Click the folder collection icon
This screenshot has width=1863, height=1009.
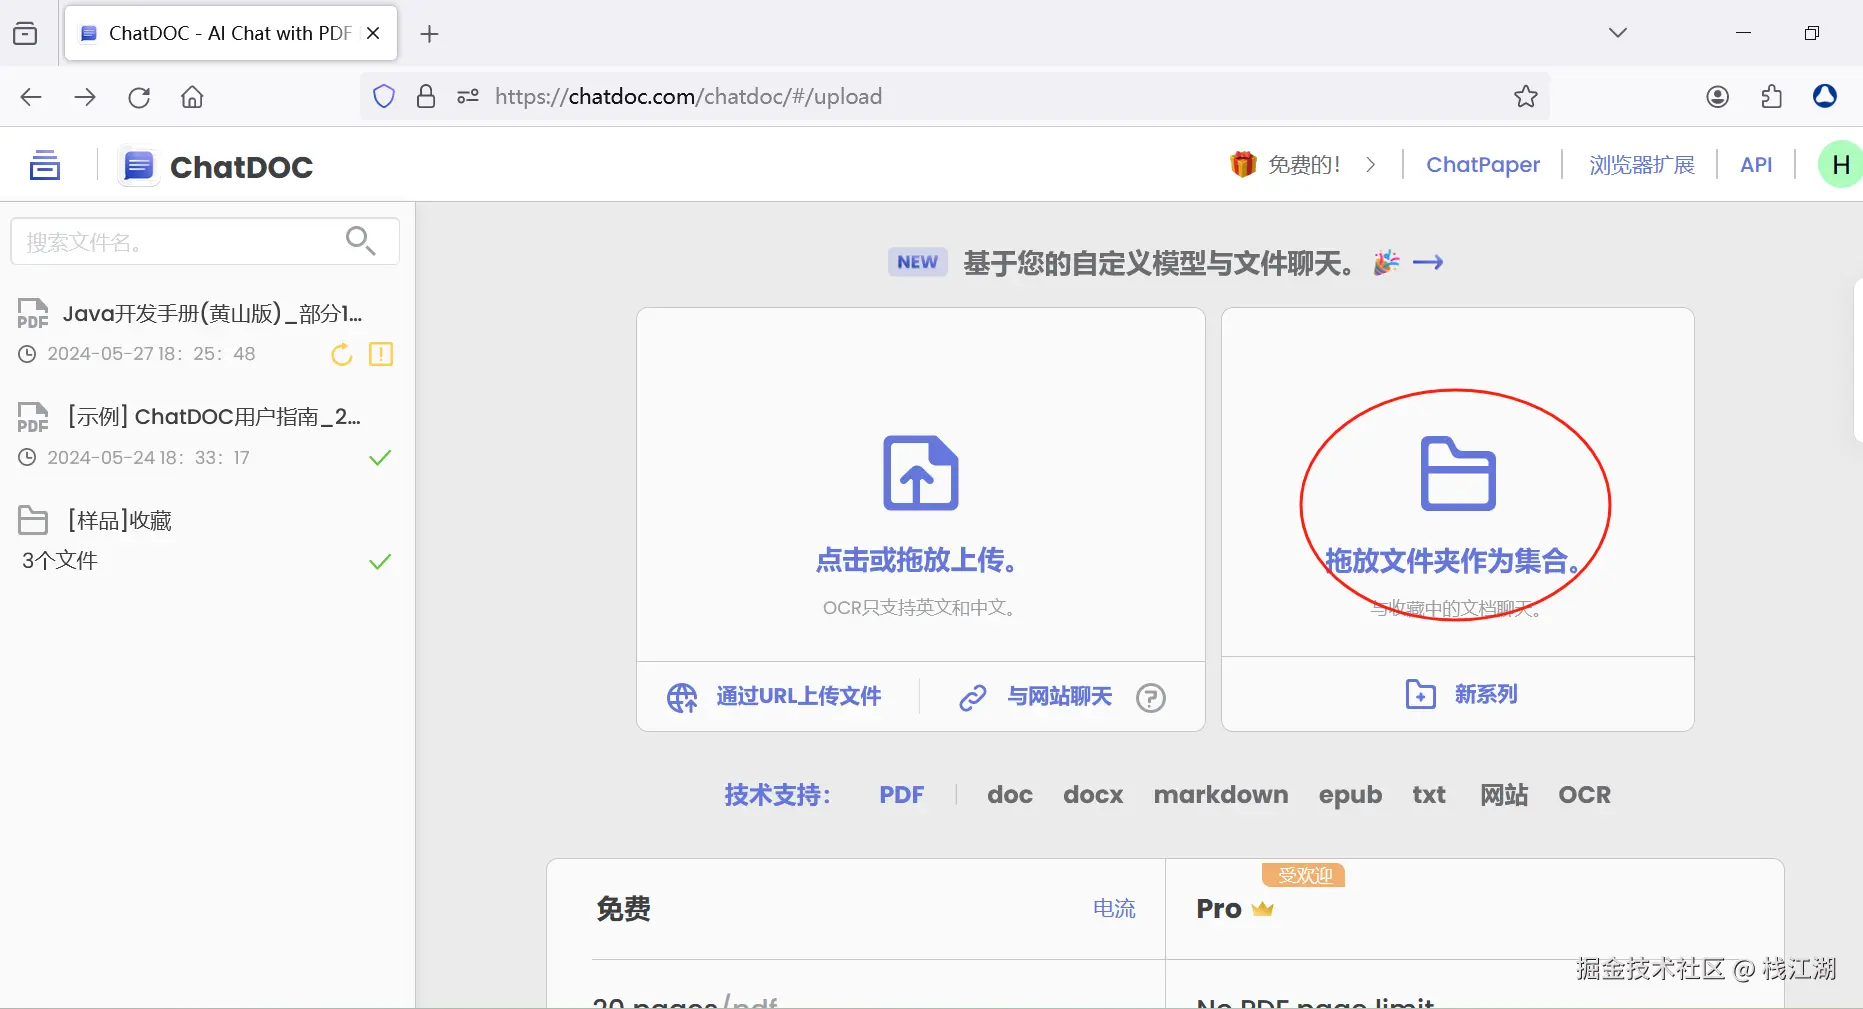coord(1458,473)
